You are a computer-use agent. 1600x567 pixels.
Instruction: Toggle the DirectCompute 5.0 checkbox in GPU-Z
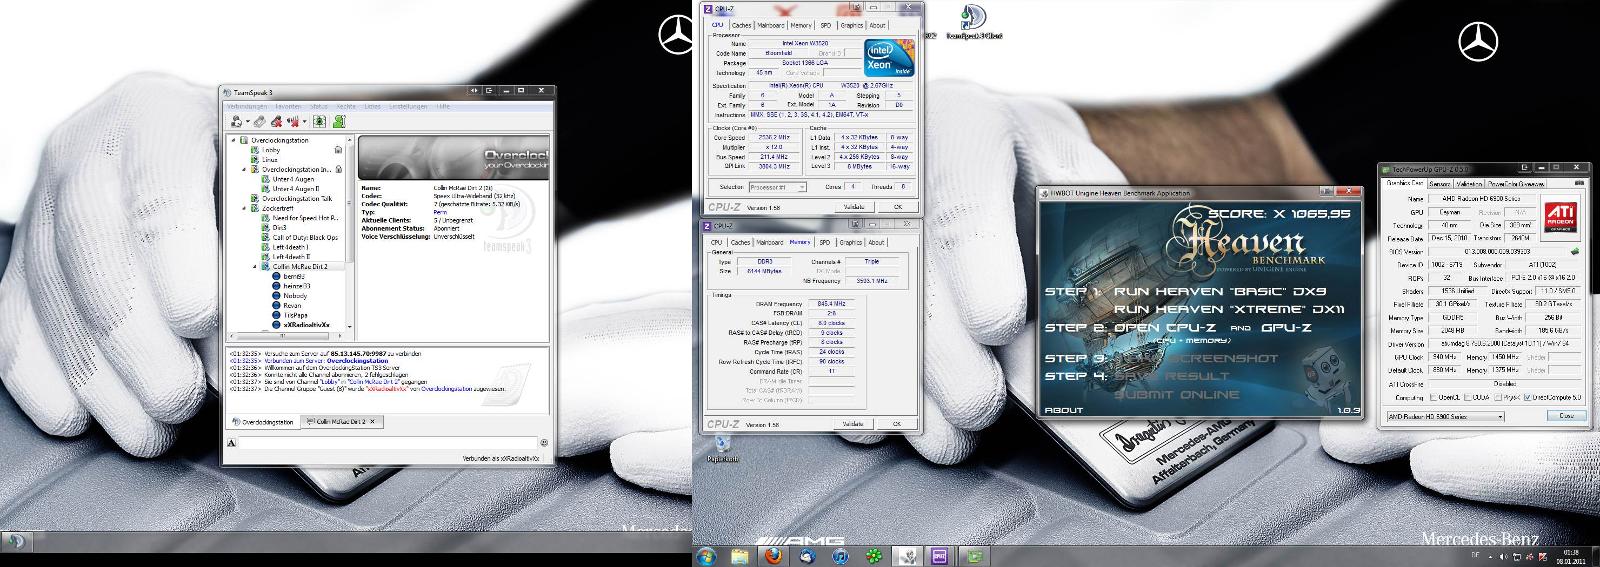1527,397
